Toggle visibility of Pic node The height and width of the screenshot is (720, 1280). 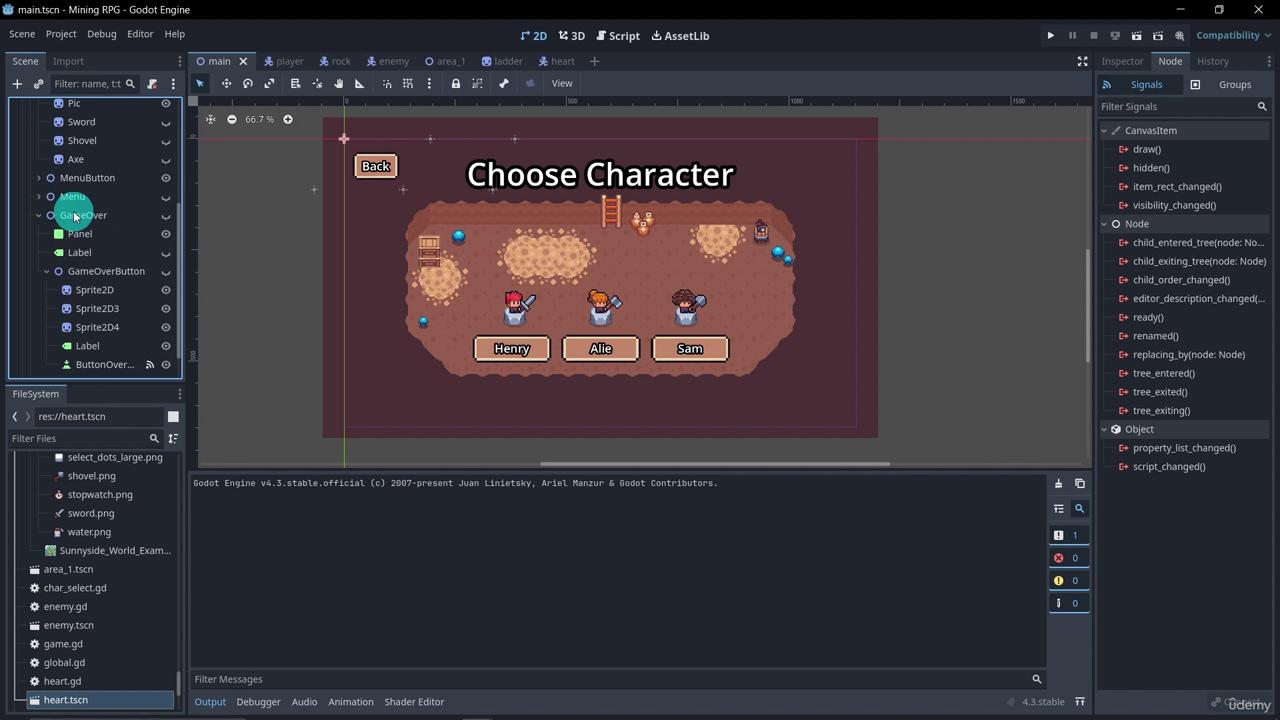166,103
